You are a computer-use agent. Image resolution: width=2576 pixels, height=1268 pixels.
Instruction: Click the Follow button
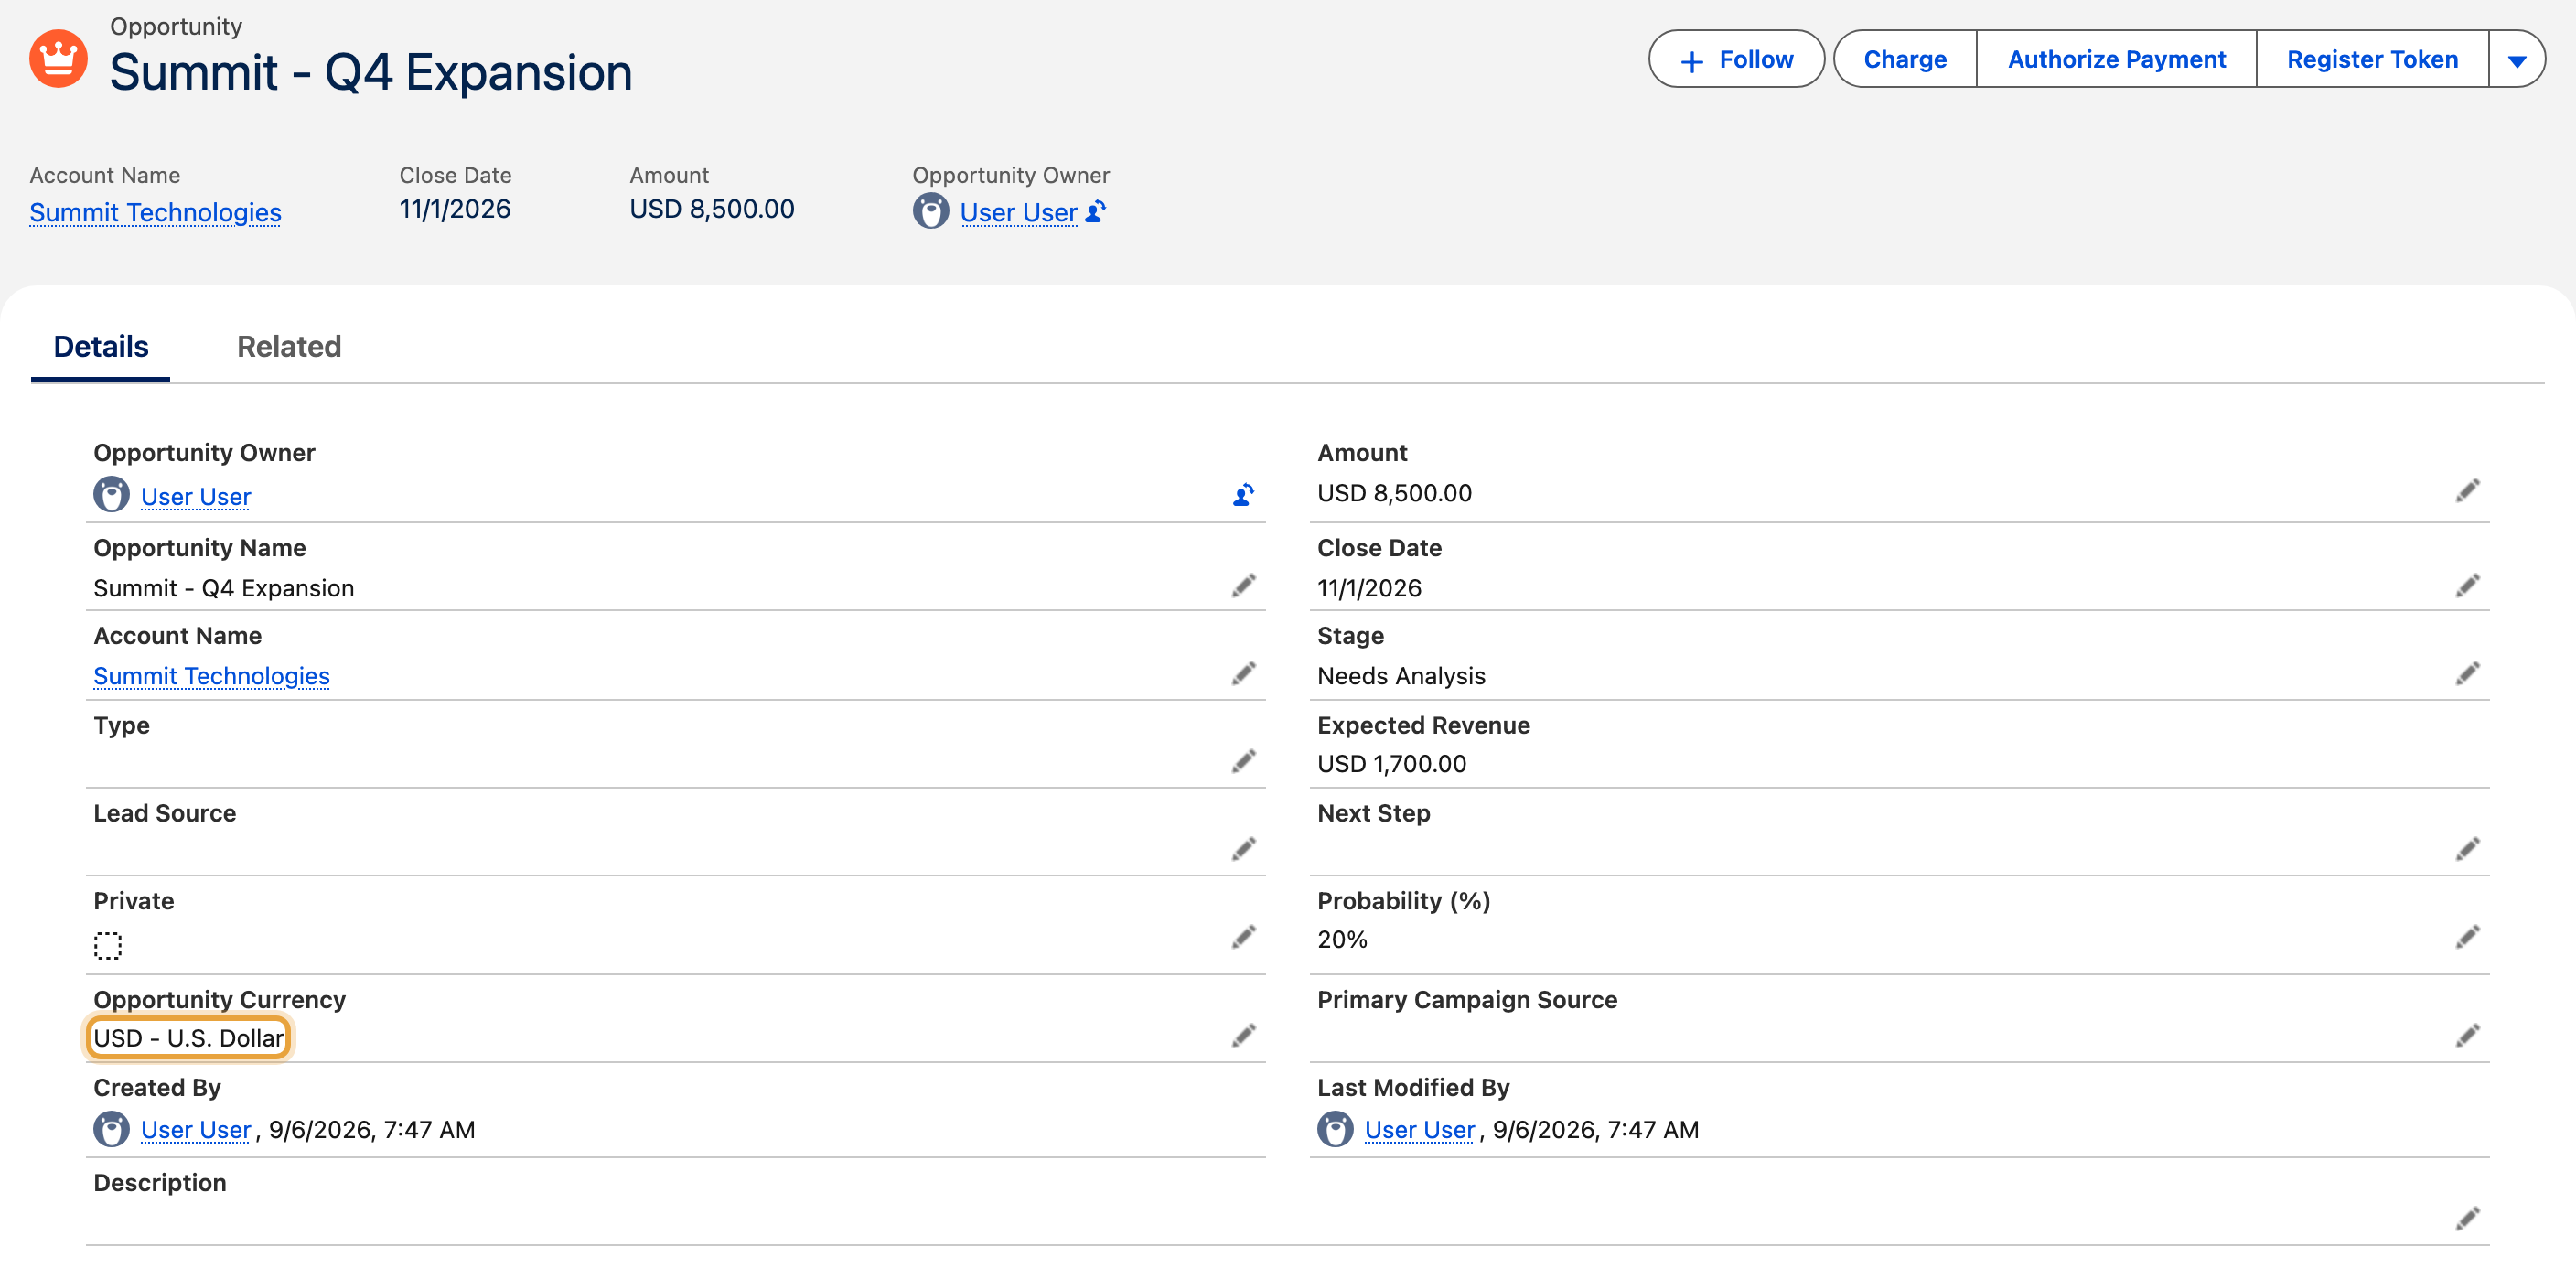pyautogui.click(x=1736, y=60)
